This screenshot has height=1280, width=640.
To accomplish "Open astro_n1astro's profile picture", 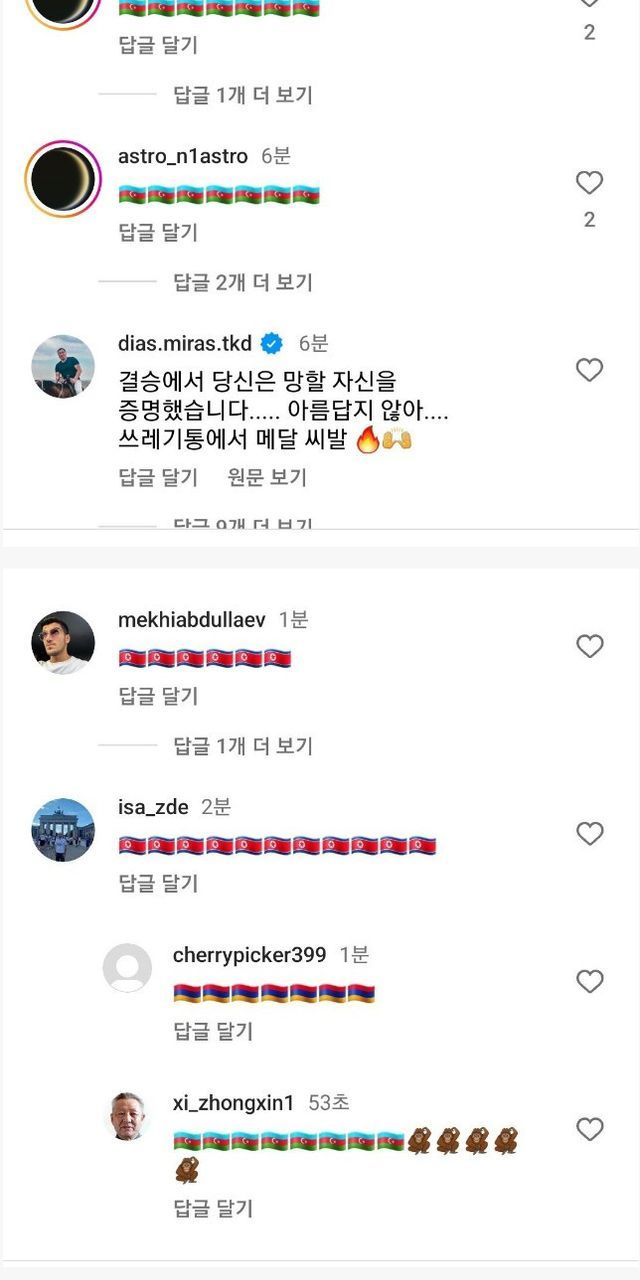I will tap(63, 179).
